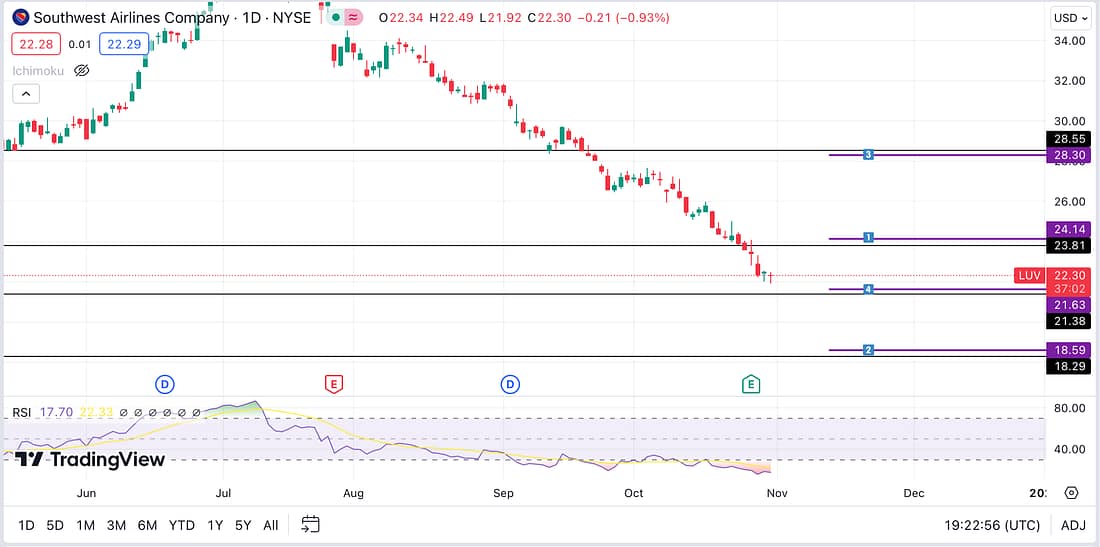Screen dimensions: 1100x547
Task: Toggle ADJ adjusted data setting
Action: click(1072, 525)
